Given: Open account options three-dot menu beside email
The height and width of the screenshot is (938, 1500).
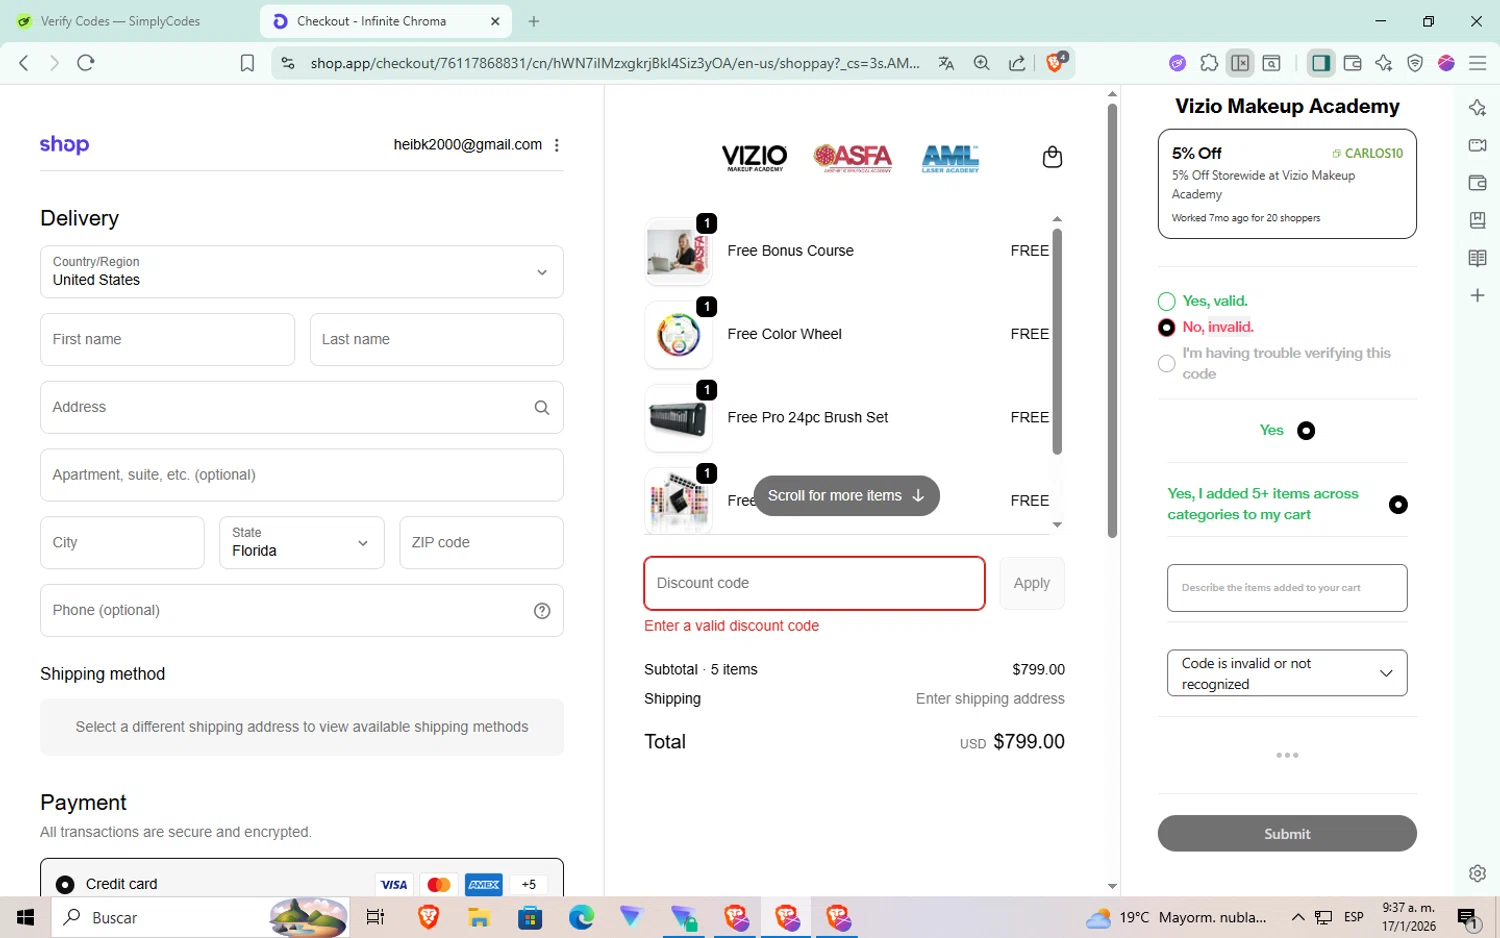Looking at the screenshot, I should pyautogui.click(x=557, y=145).
